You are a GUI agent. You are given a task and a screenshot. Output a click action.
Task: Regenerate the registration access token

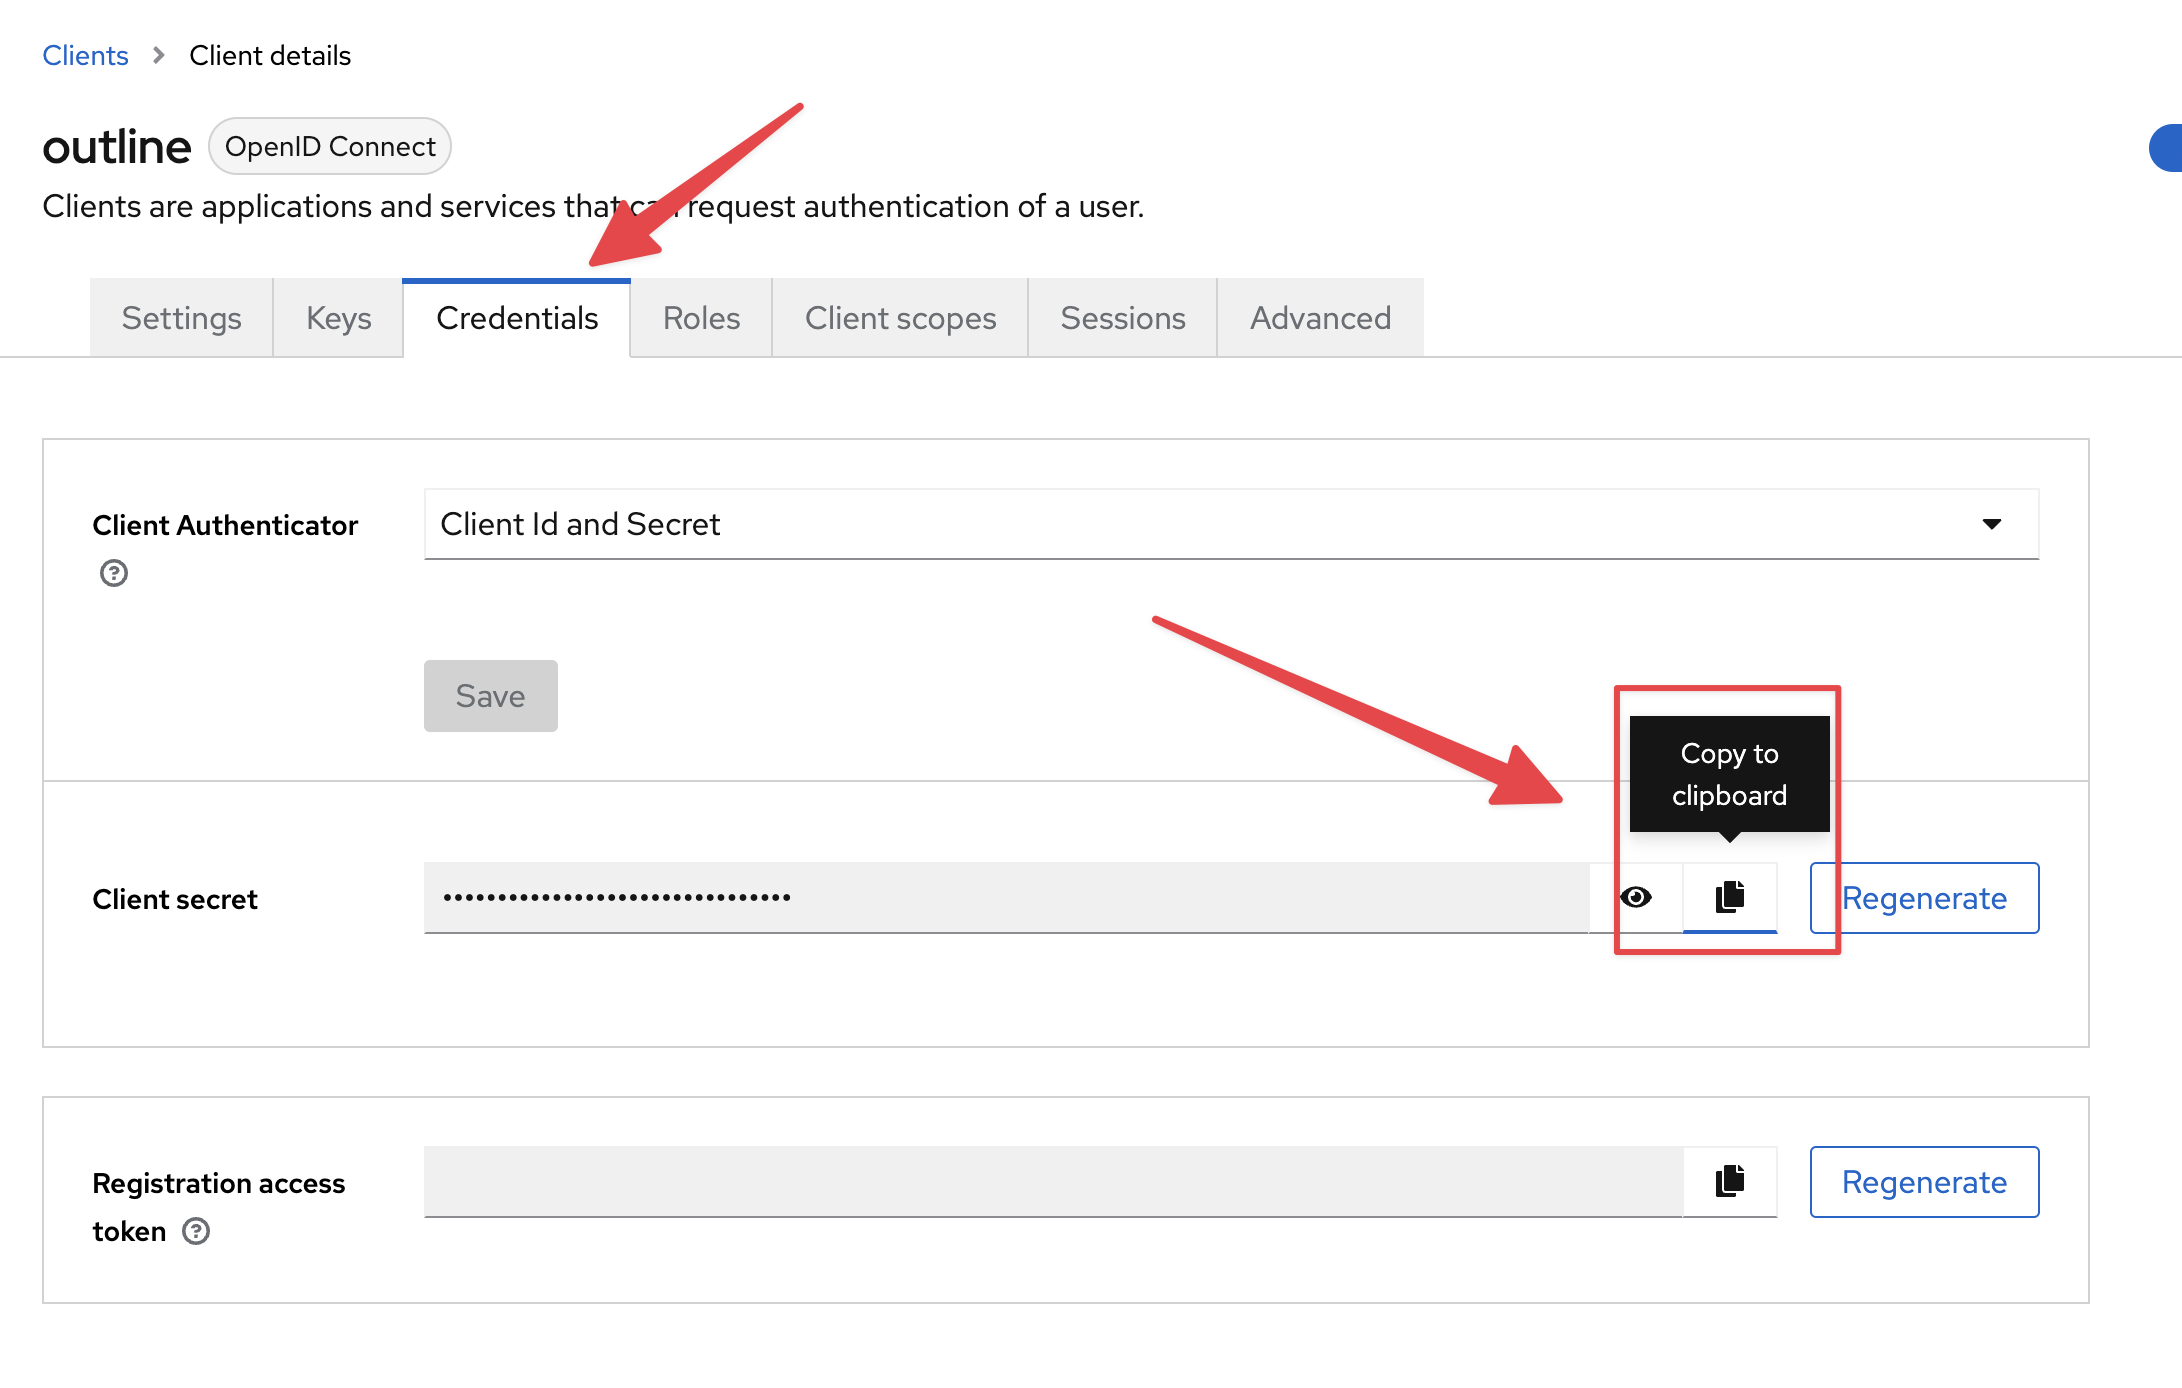click(x=1924, y=1182)
